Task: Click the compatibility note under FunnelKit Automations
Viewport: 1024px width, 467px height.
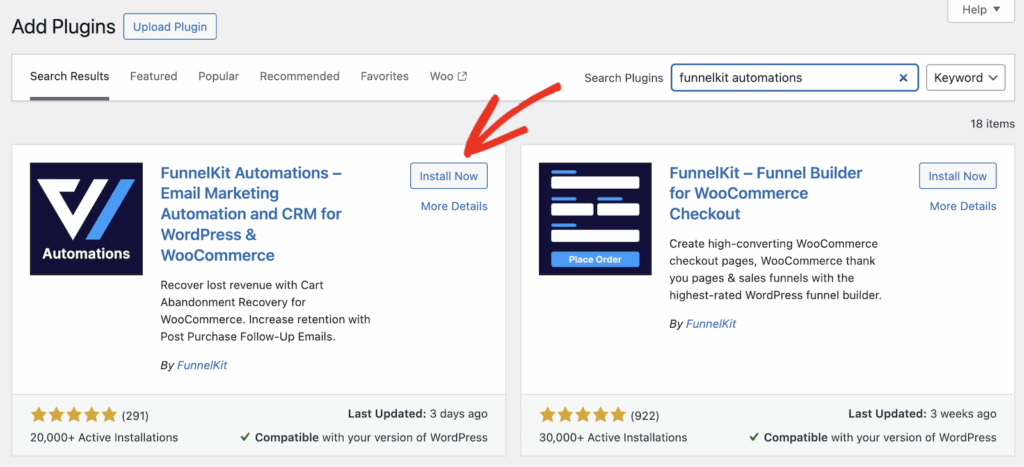Action: pyautogui.click(x=364, y=437)
